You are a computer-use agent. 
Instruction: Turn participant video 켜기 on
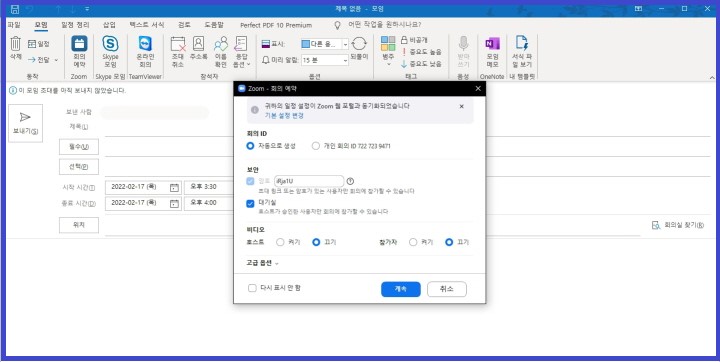tap(413, 242)
